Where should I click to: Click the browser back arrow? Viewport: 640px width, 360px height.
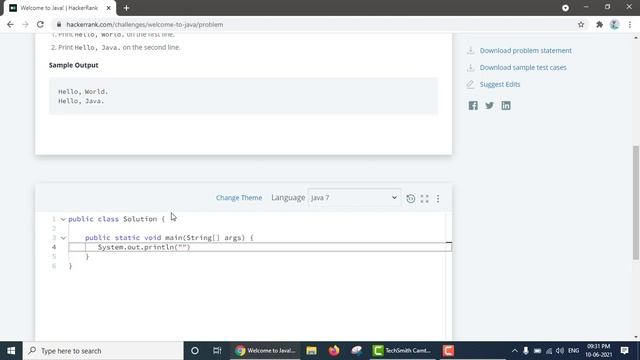pyautogui.click(x=10, y=24)
